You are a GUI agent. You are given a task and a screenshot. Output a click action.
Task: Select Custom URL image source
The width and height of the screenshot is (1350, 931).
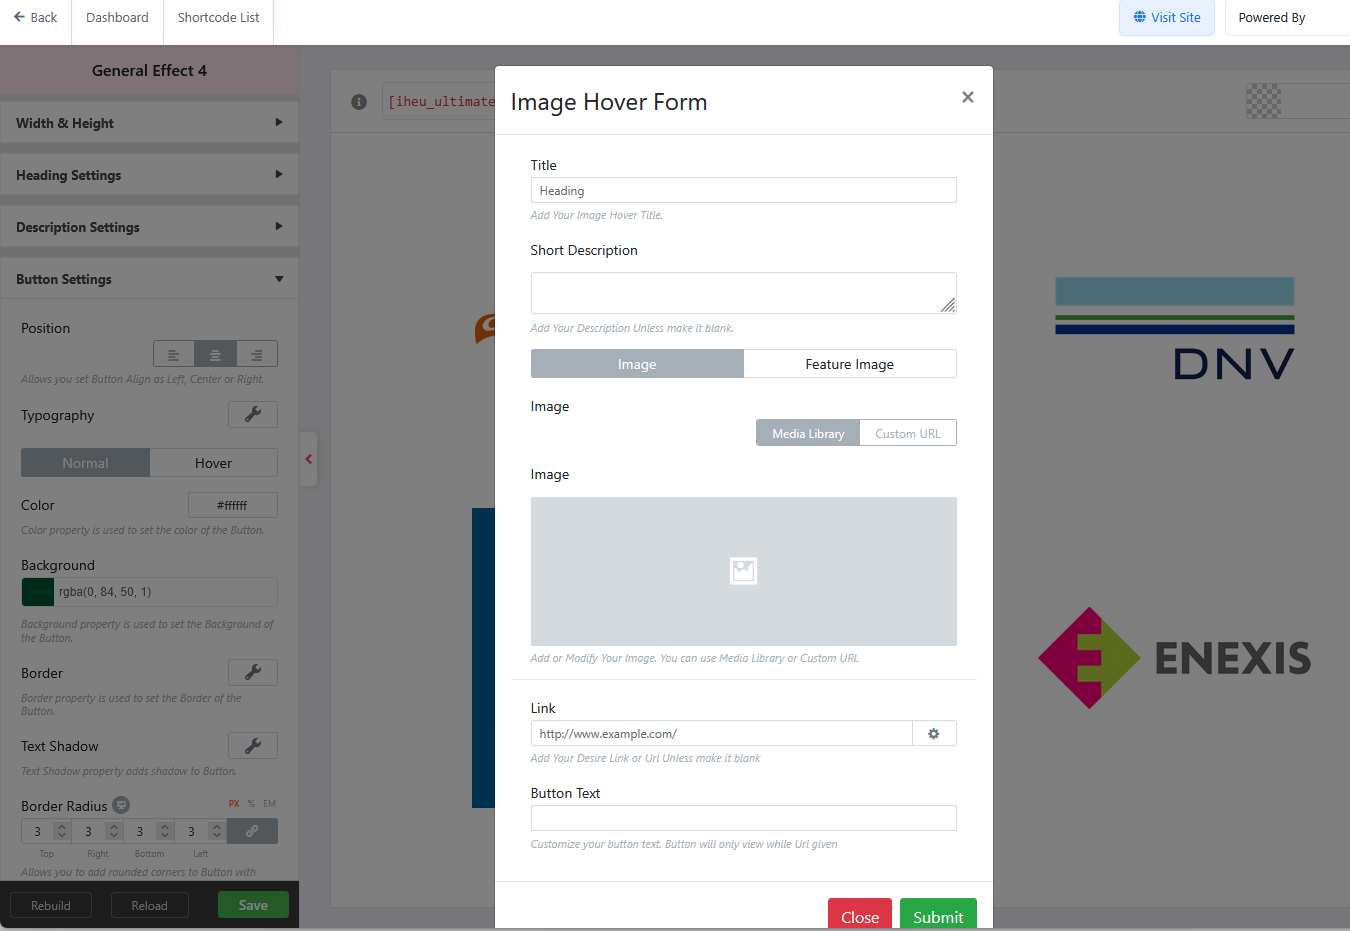coord(907,433)
